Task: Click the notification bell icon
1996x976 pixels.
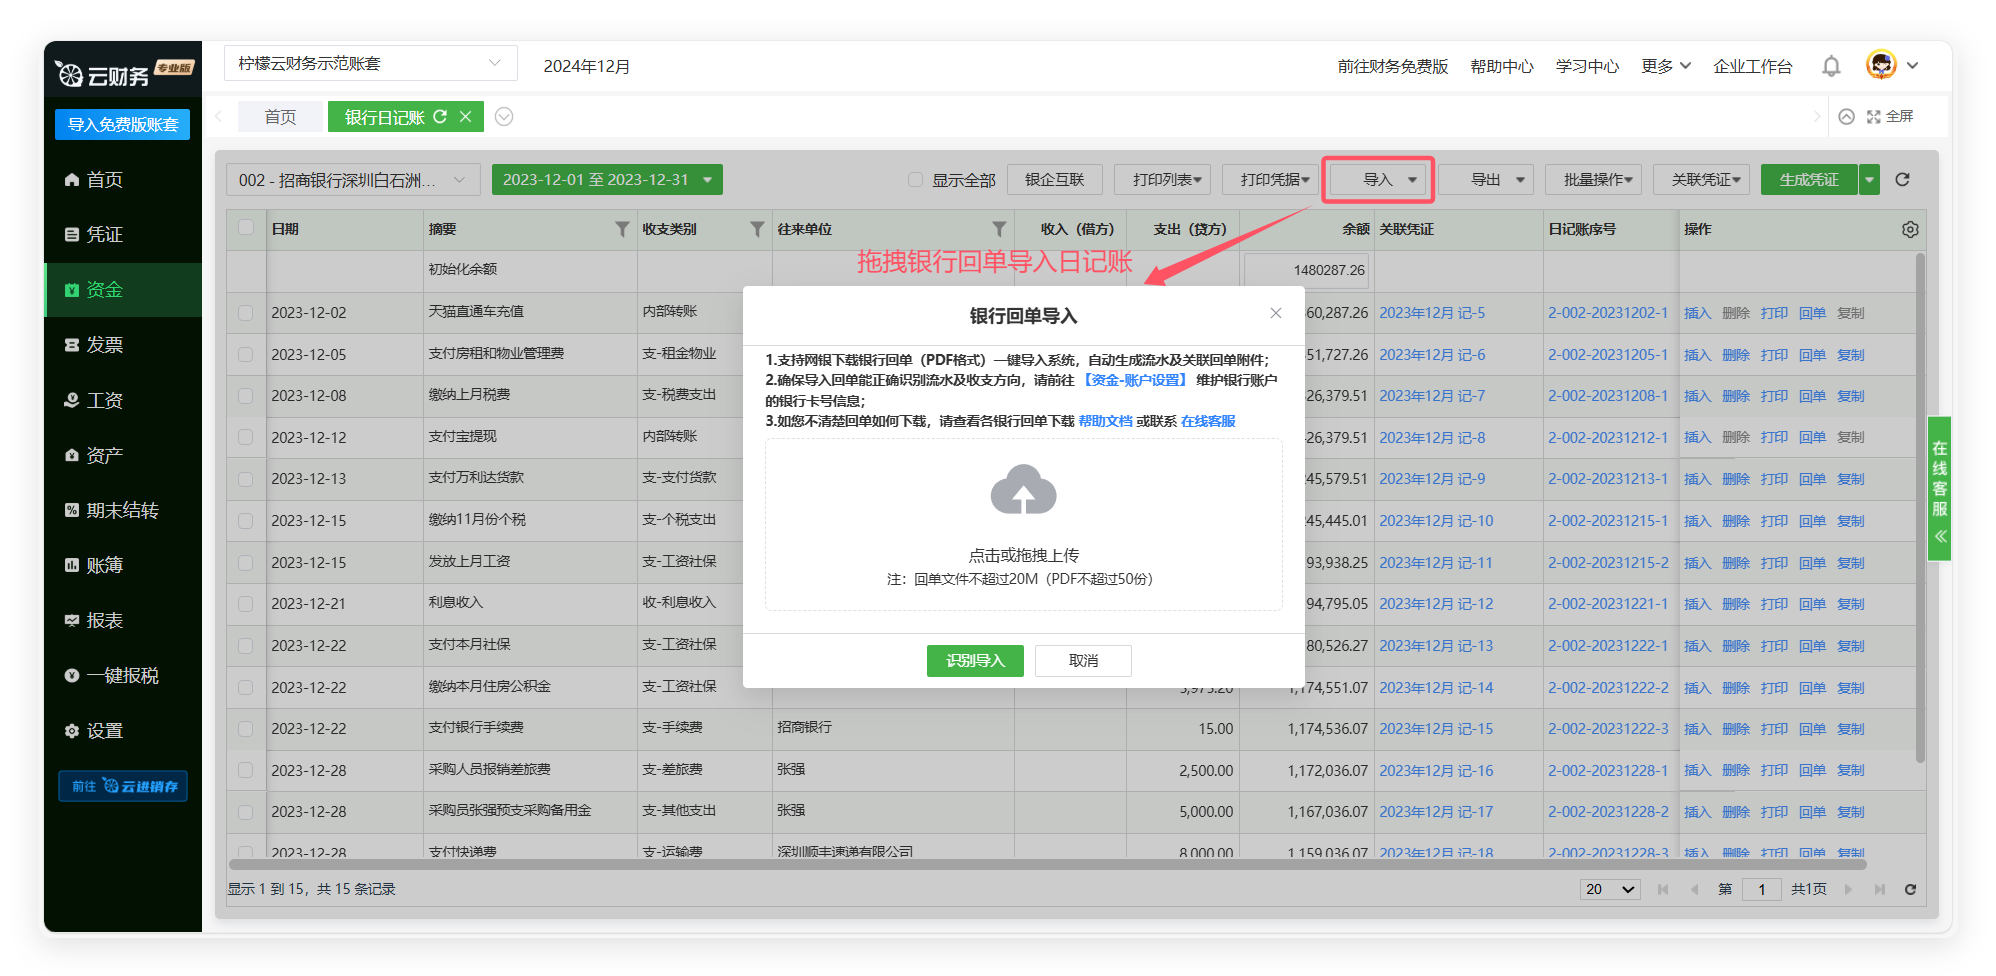Action: click(1830, 66)
